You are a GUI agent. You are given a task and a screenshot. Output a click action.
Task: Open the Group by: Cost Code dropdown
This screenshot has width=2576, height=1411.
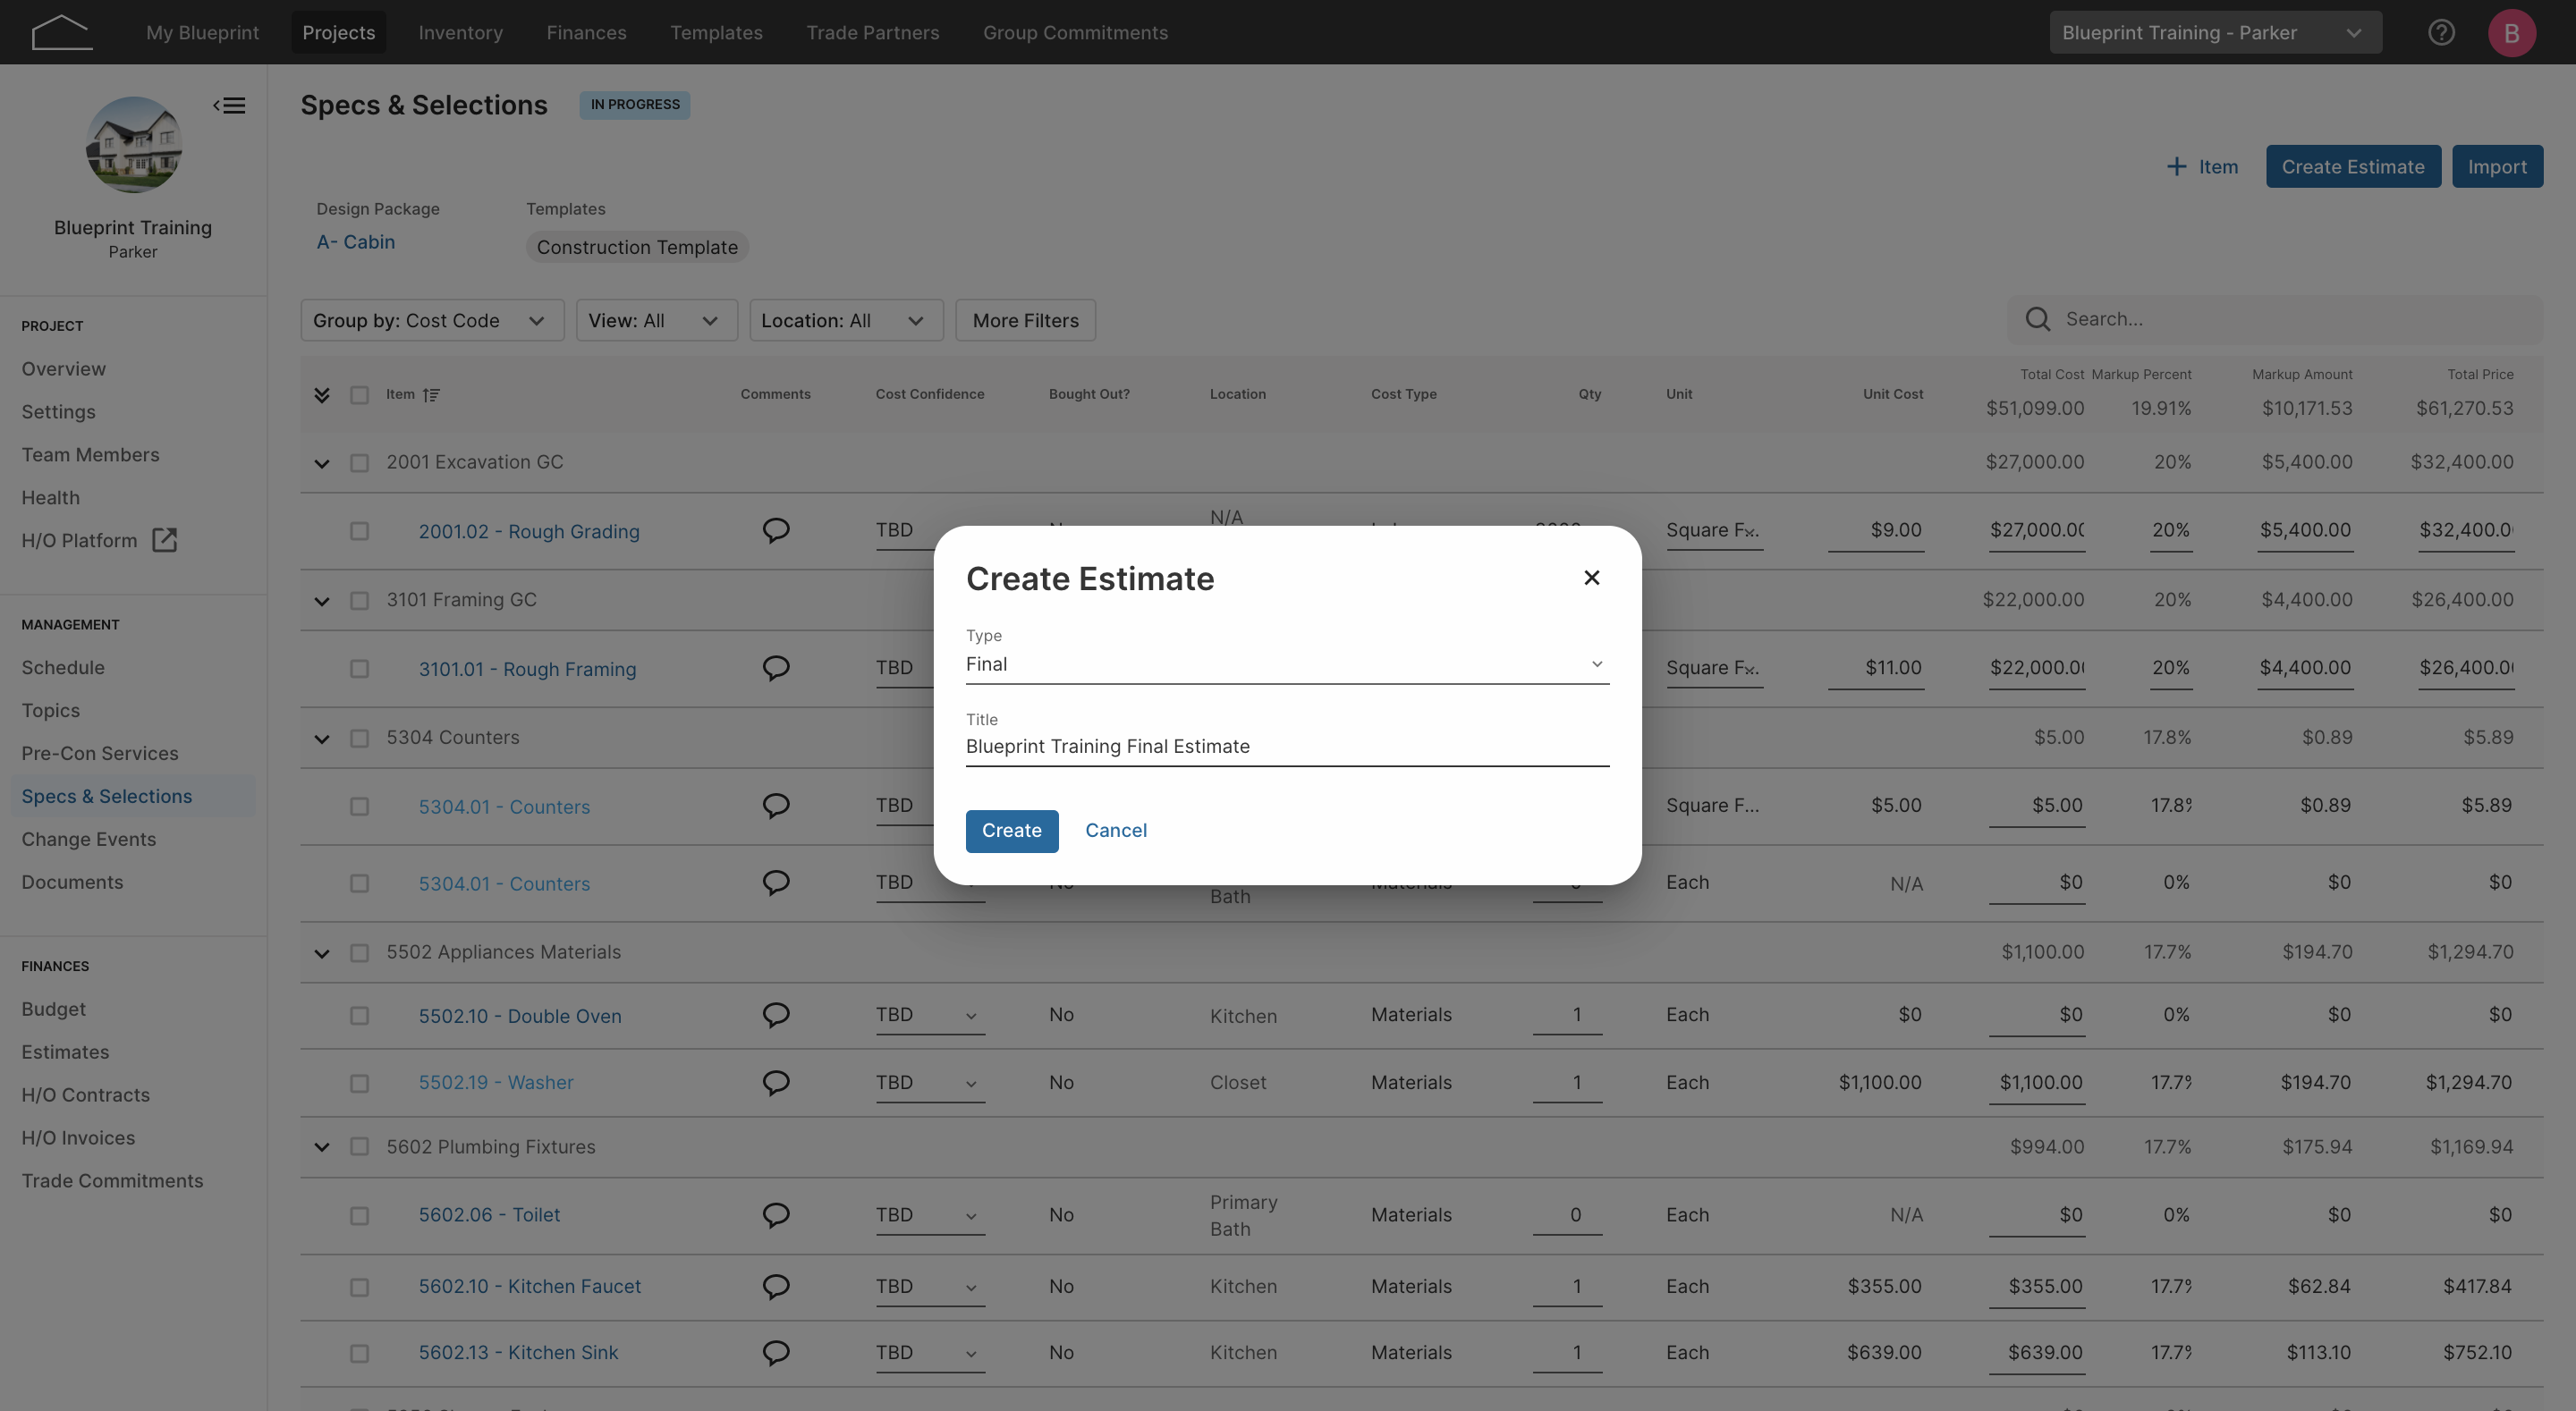[x=432, y=320]
